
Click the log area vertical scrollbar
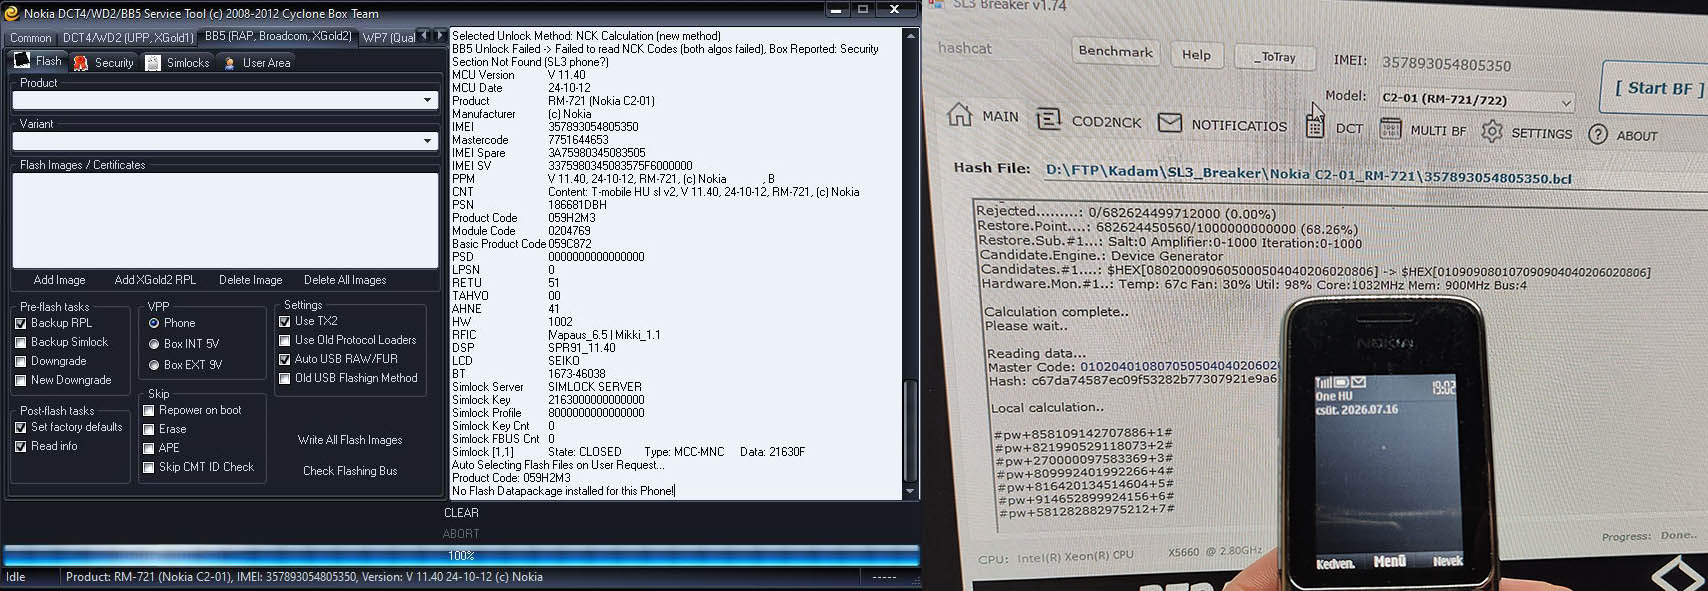tap(910, 263)
